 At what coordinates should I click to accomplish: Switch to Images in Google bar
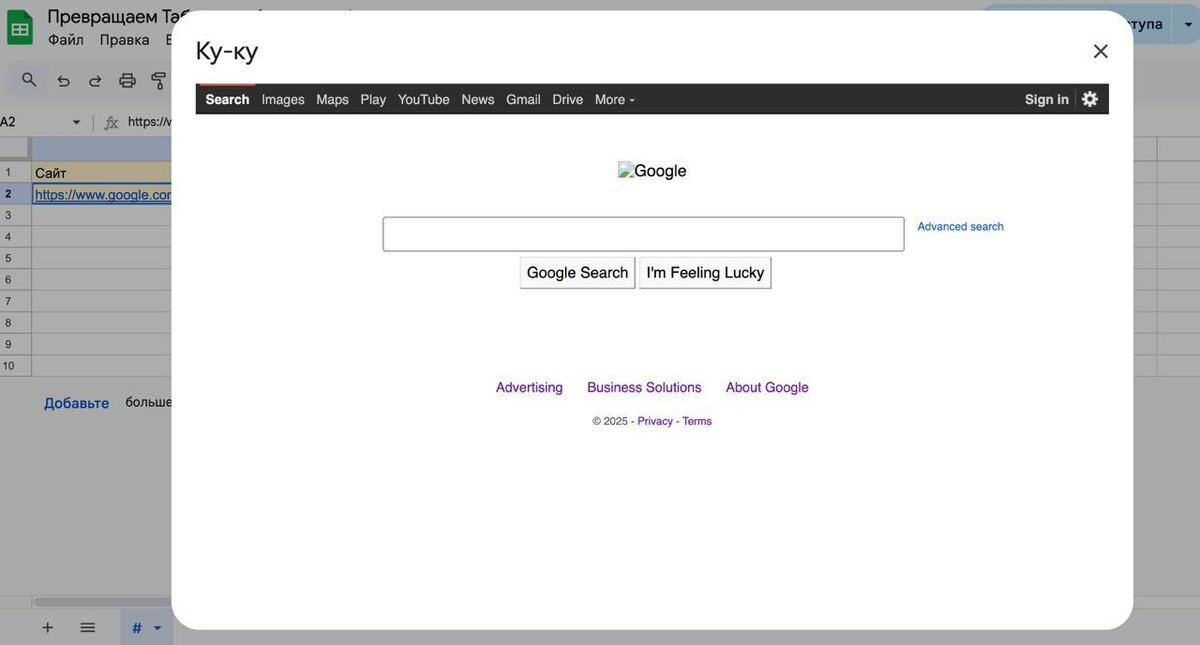(x=283, y=99)
